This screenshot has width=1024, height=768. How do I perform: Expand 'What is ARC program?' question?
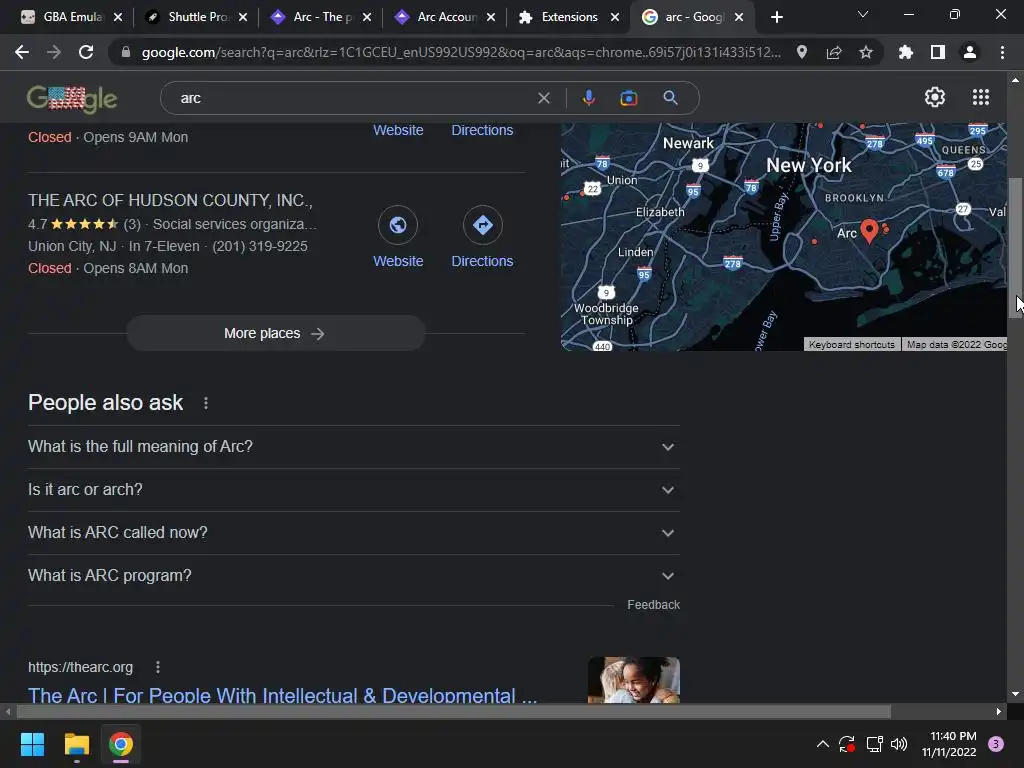coord(353,576)
